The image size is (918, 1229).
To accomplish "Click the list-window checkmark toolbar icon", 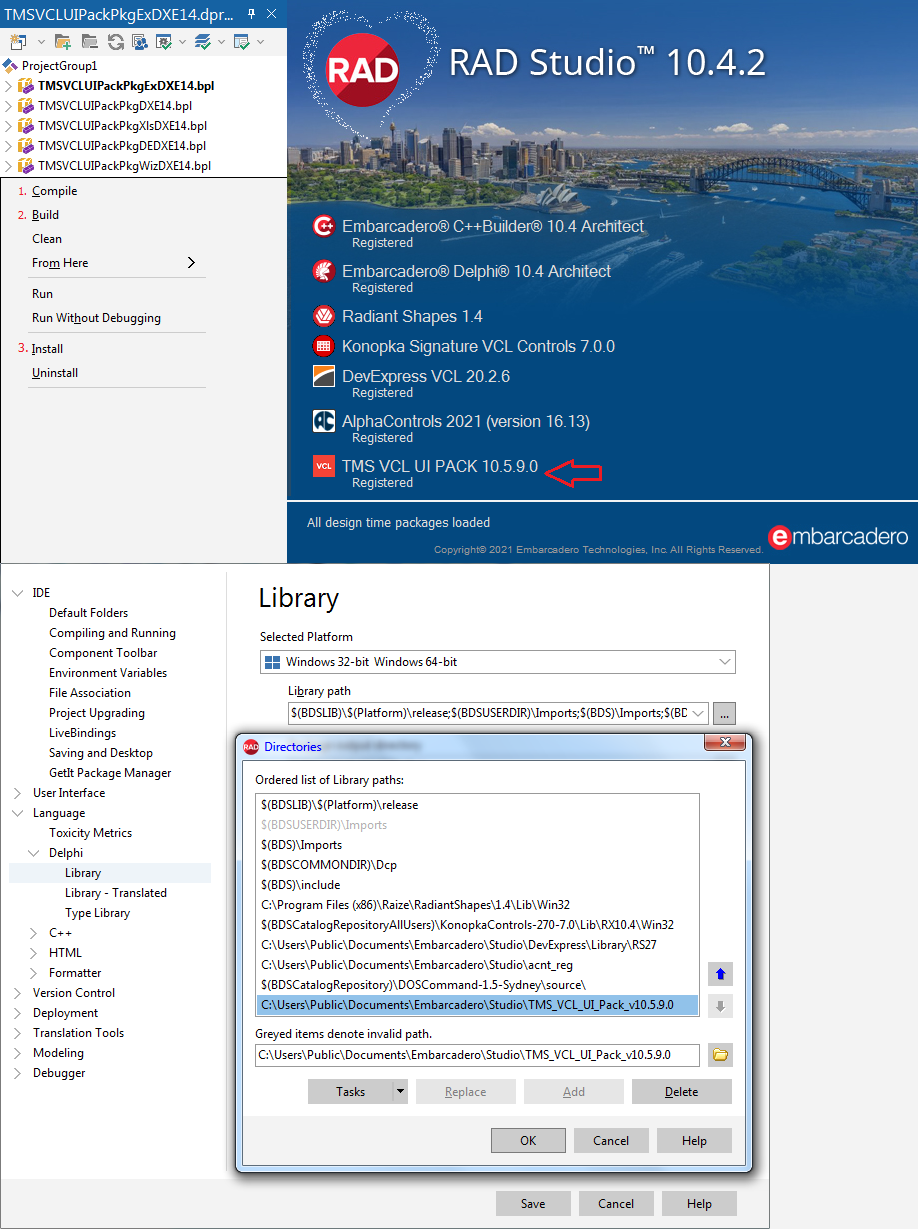I will click(x=241, y=41).
